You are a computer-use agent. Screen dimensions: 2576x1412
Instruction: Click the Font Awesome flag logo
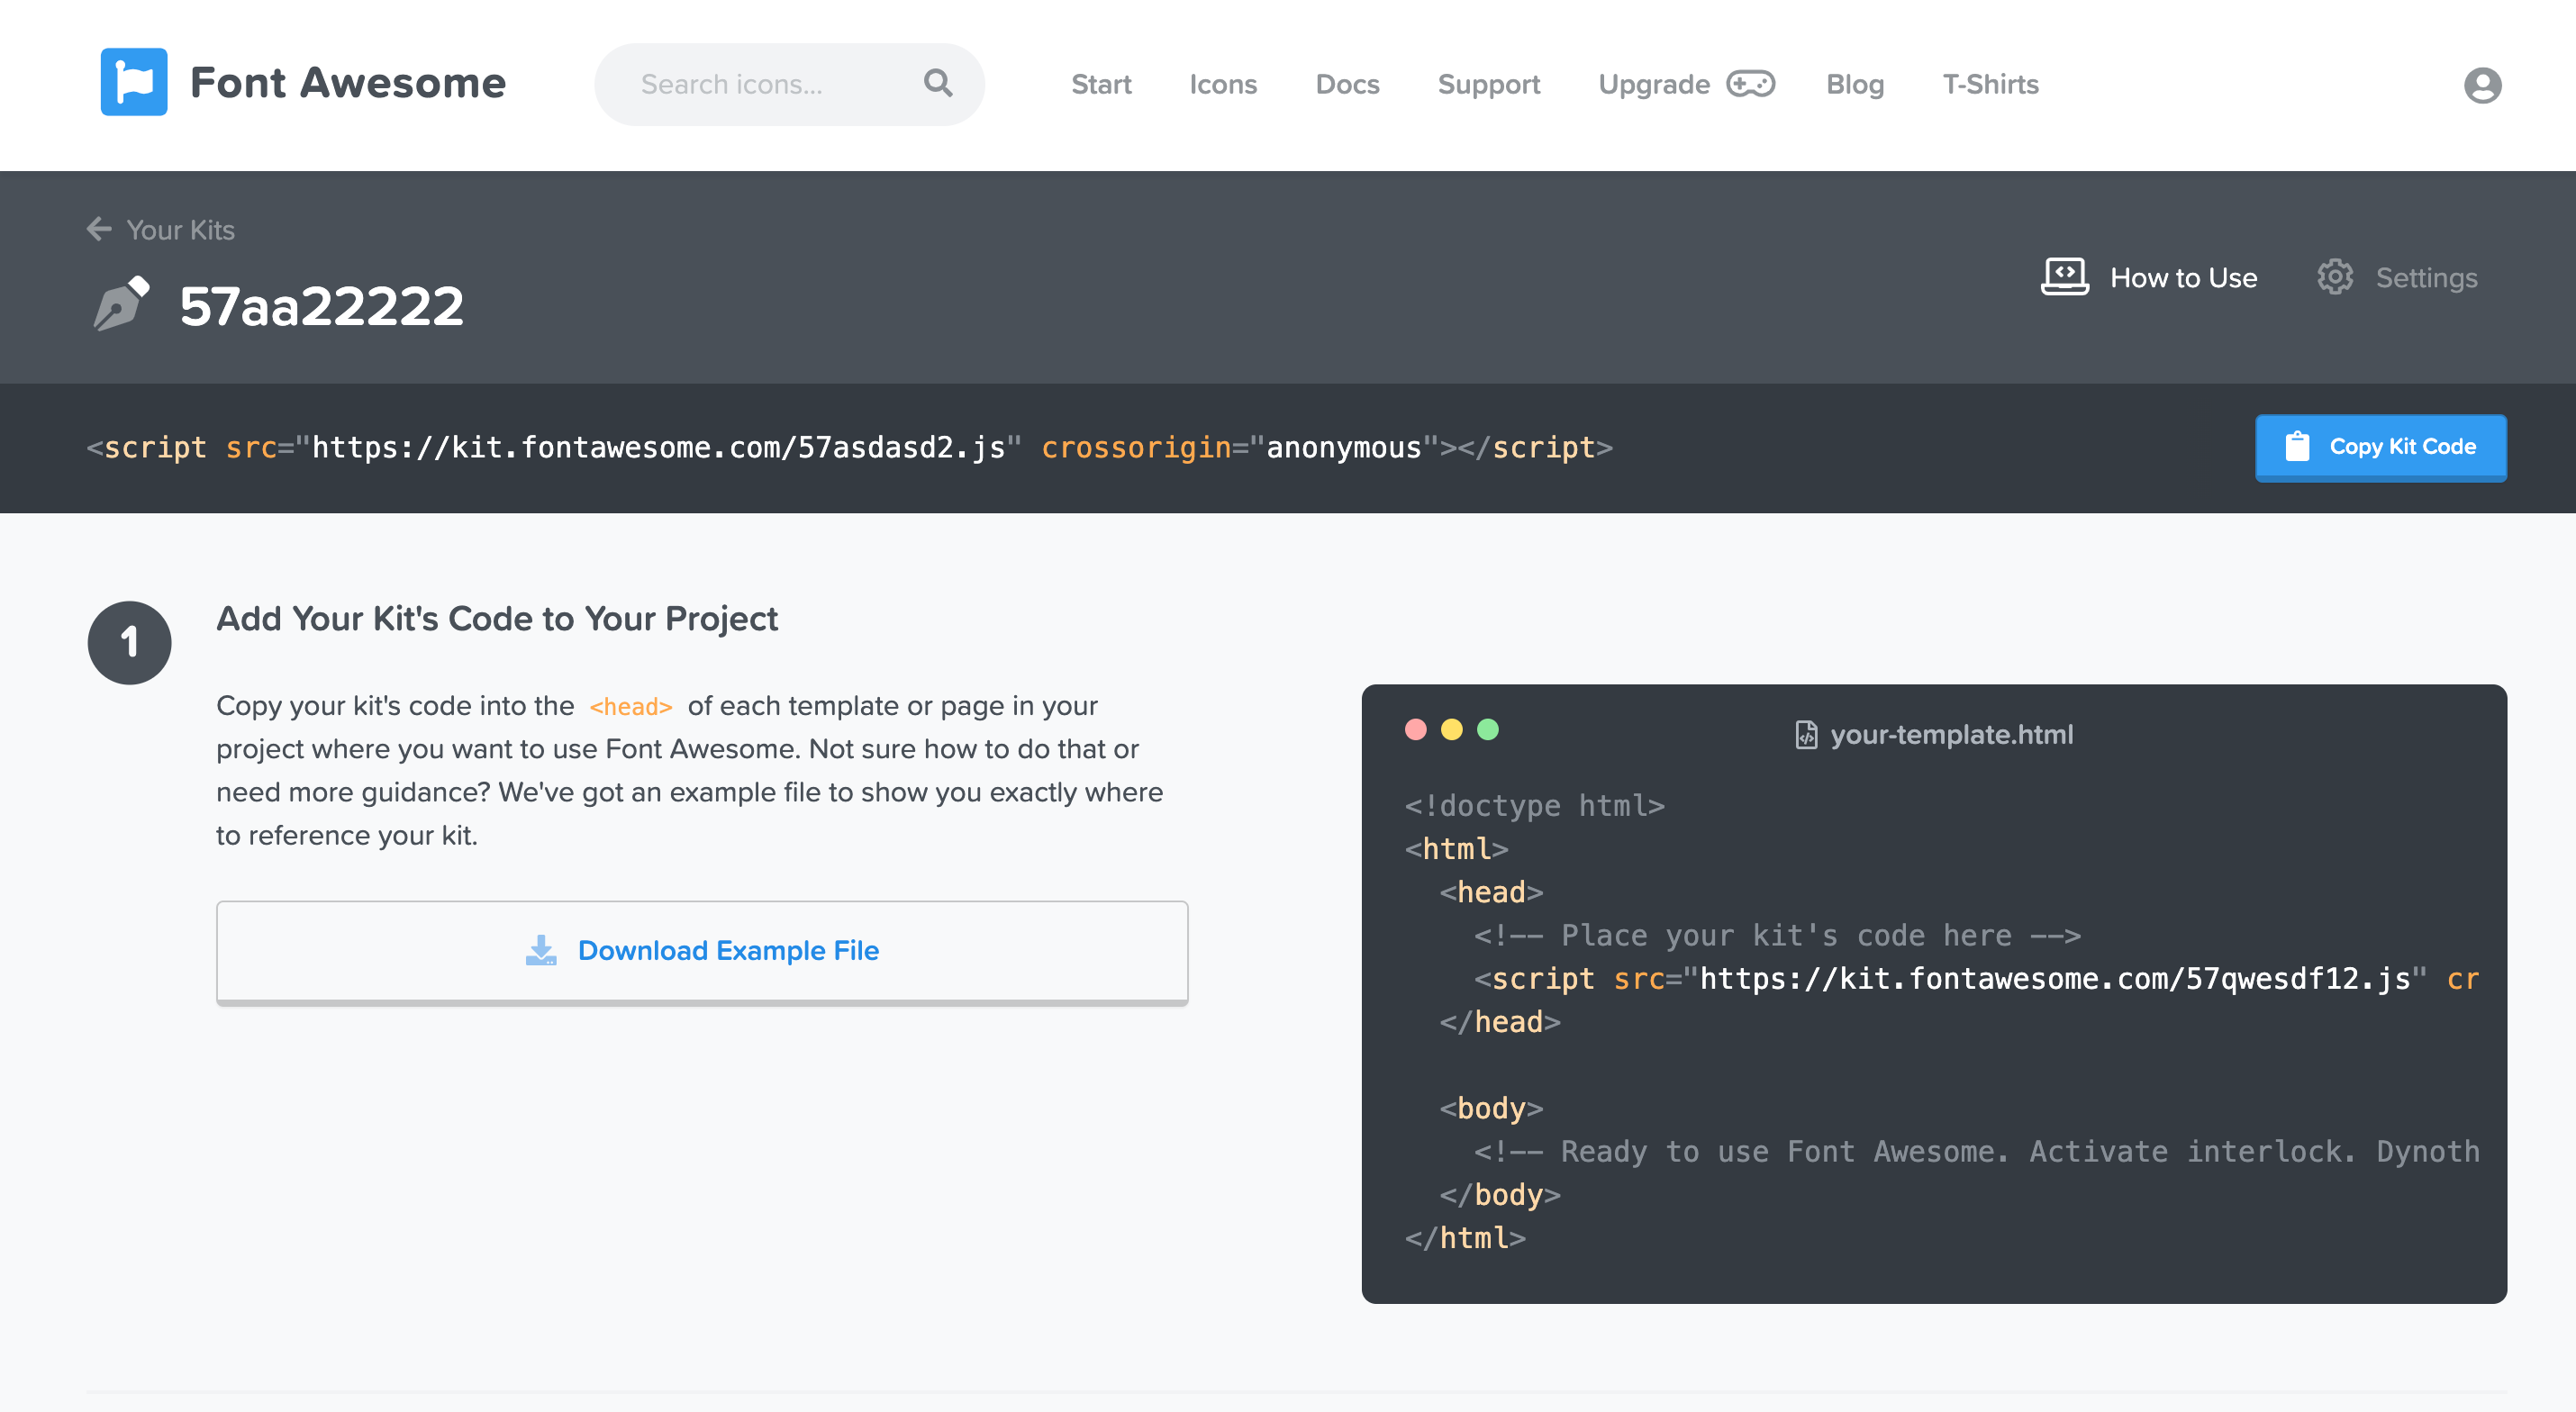click(135, 82)
